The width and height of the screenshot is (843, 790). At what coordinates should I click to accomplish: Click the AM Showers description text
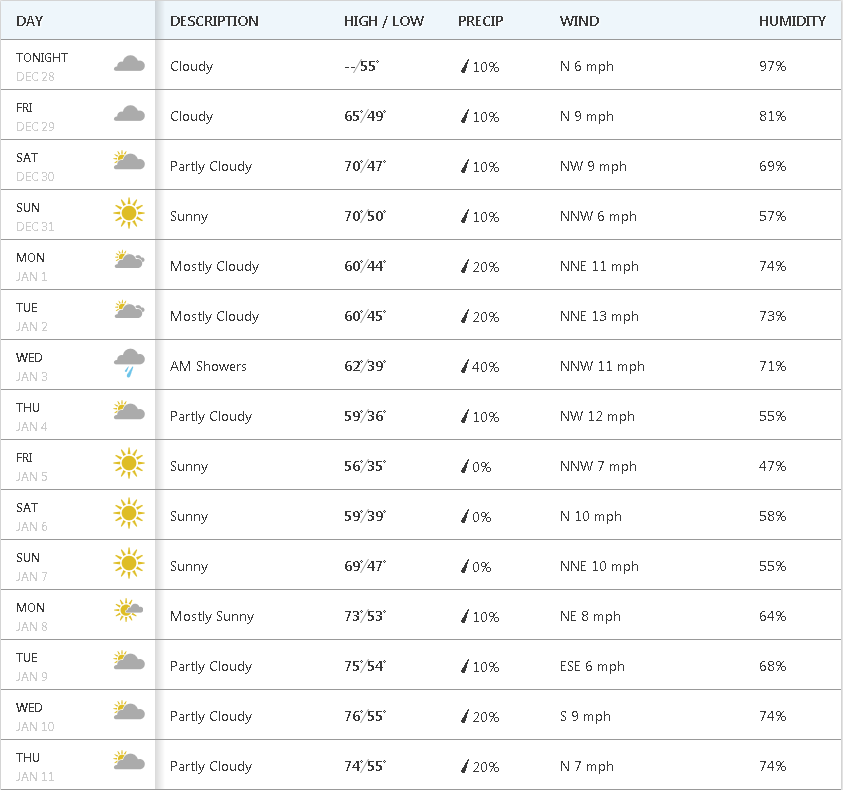pos(208,367)
